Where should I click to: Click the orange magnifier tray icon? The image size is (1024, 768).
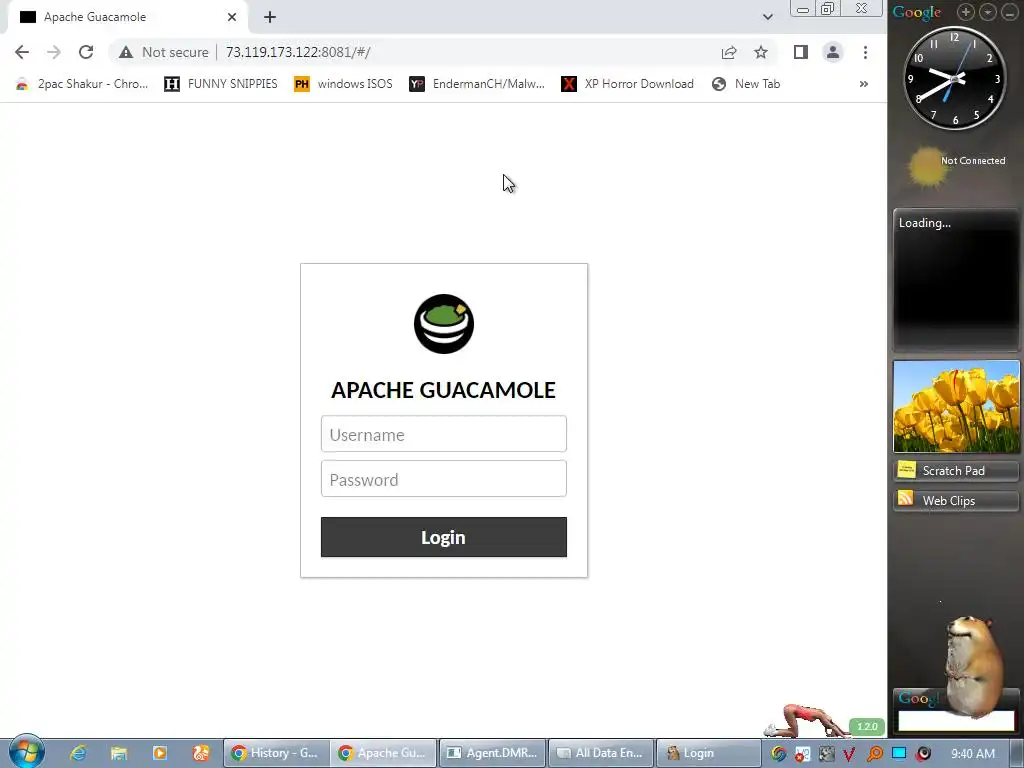(x=874, y=754)
